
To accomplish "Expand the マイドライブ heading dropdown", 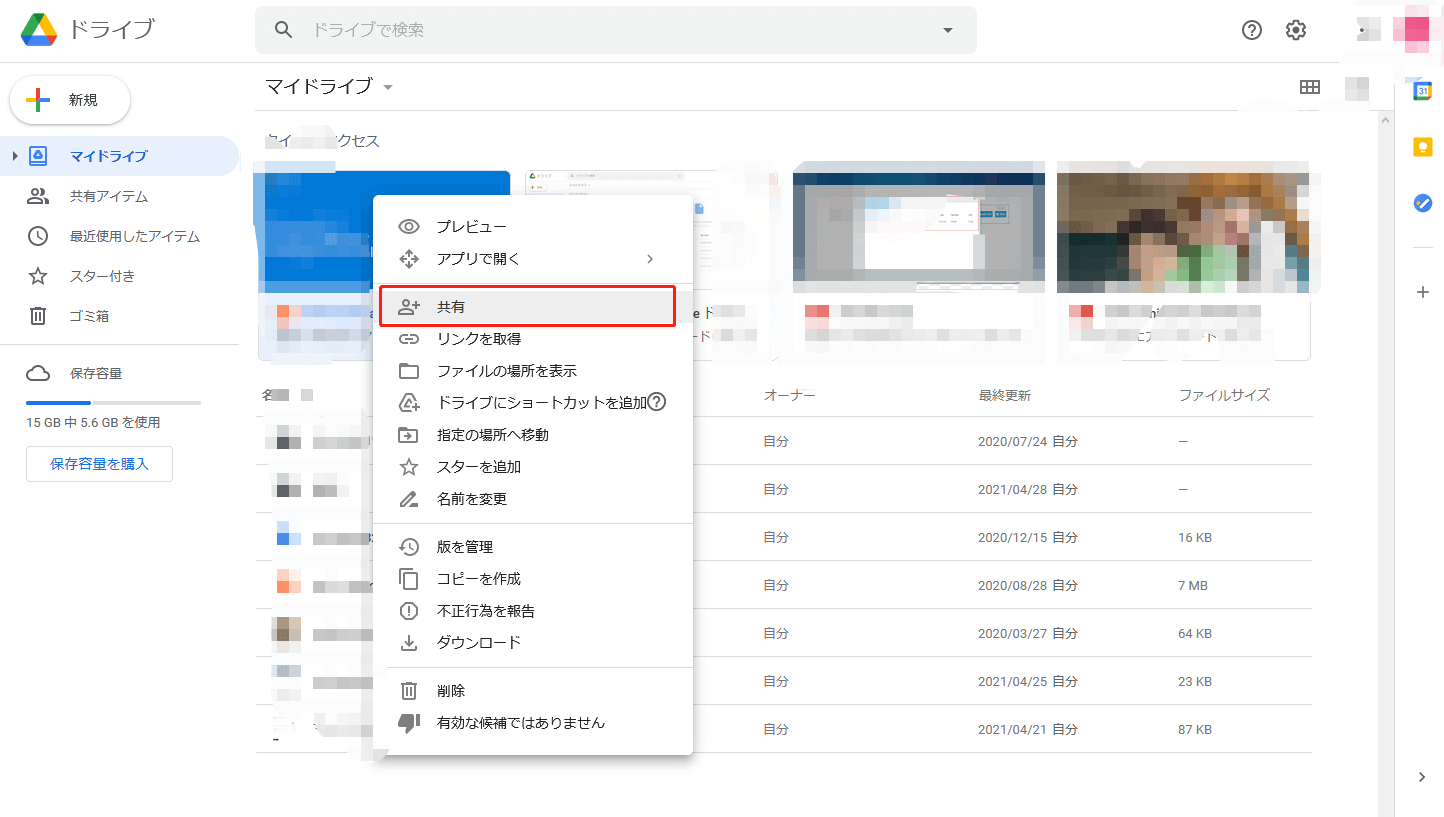I will pyautogui.click(x=388, y=87).
